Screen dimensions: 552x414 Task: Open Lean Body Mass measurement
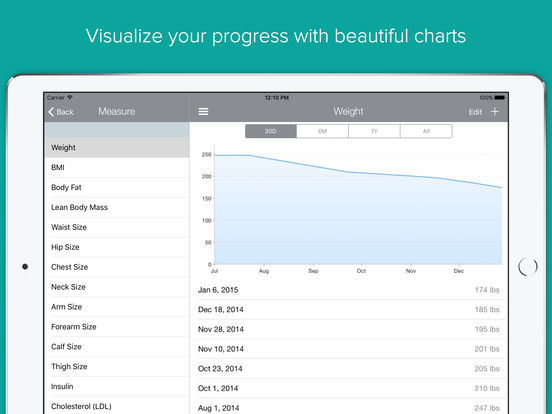coord(117,207)
